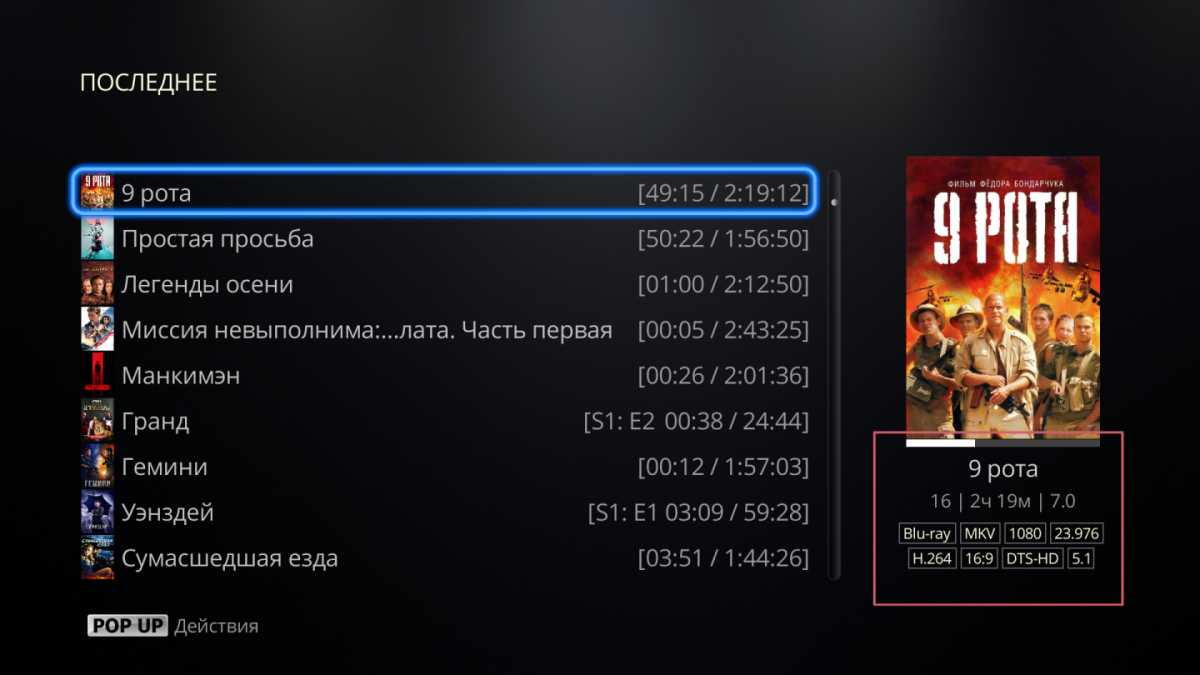Select the Манкимэн list entry

click(445, 376)
